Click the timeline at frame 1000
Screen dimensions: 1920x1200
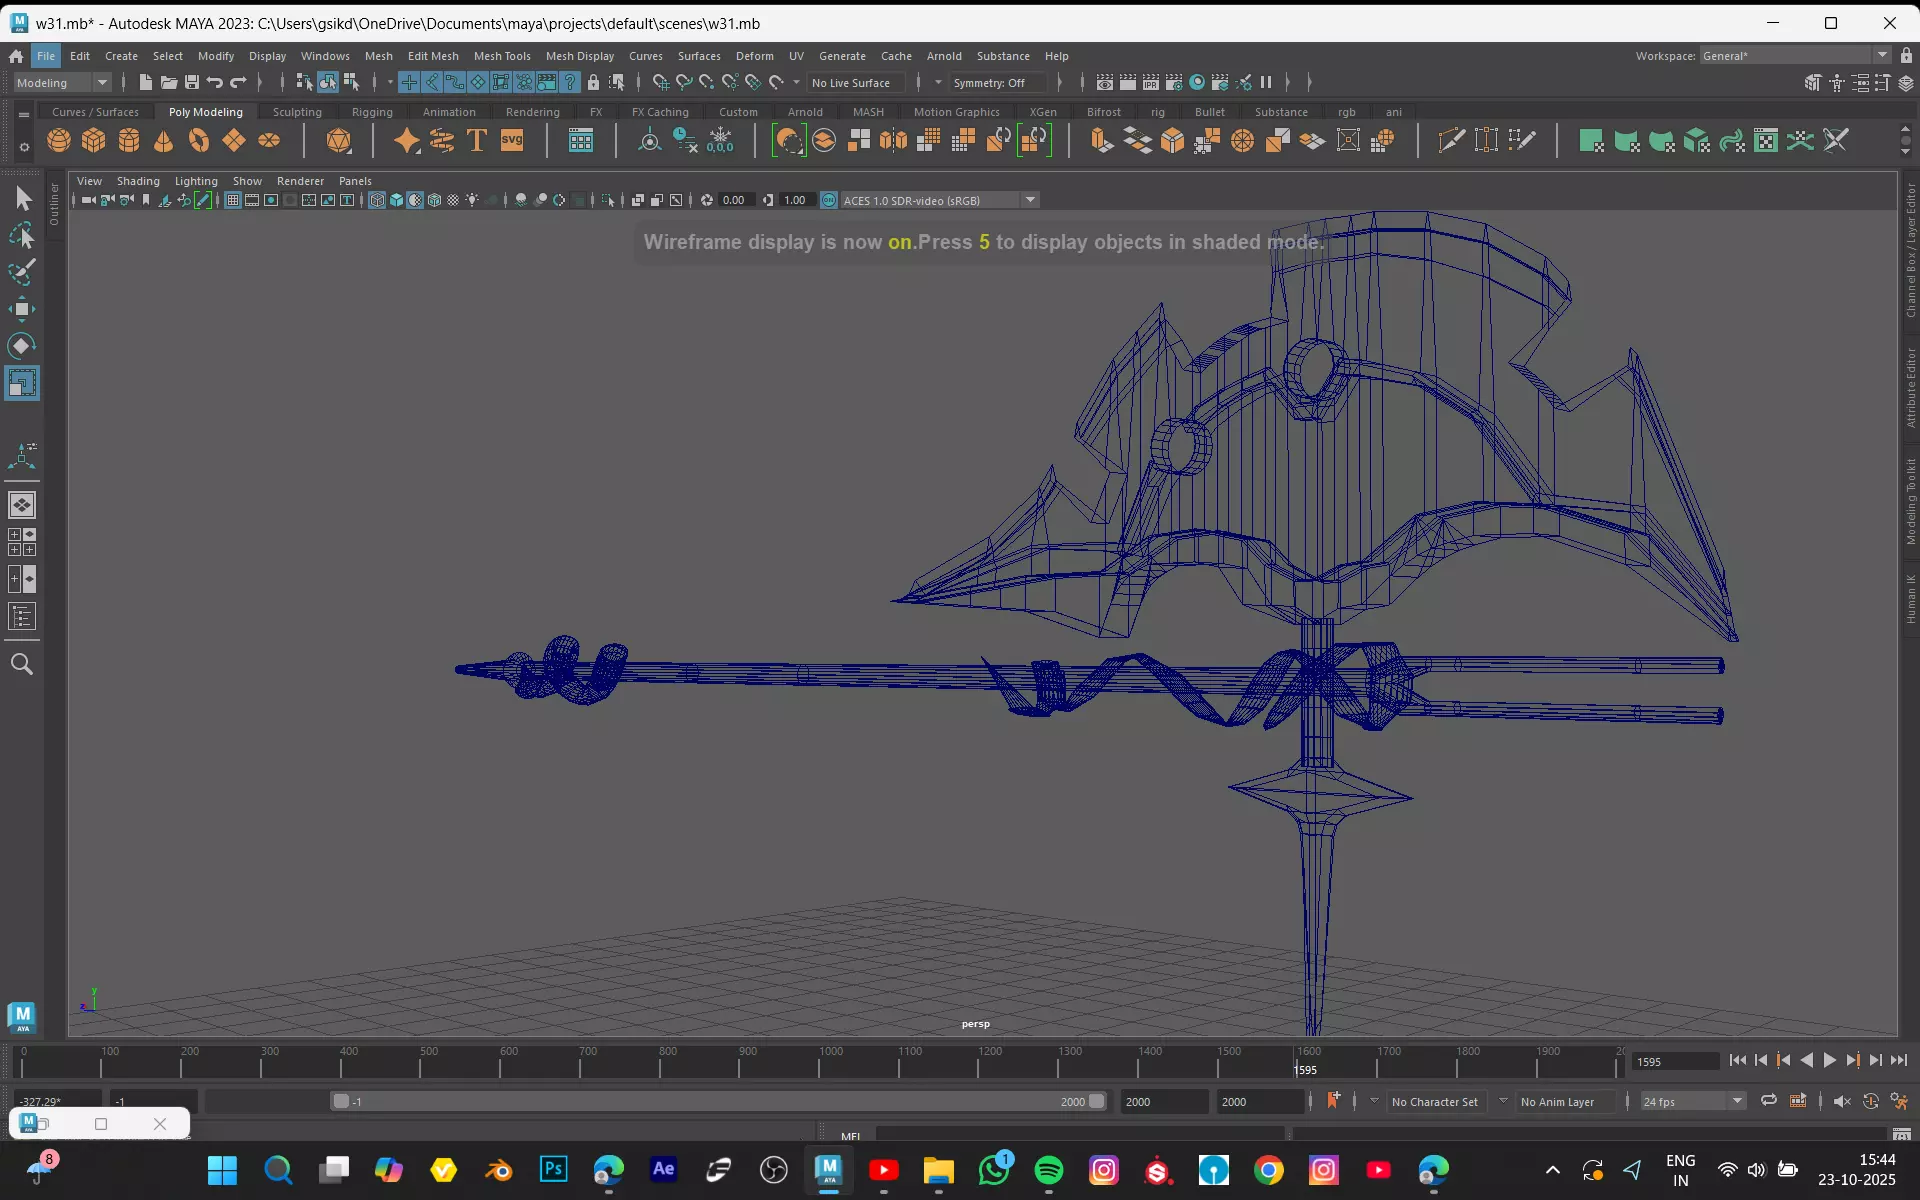820,1063
